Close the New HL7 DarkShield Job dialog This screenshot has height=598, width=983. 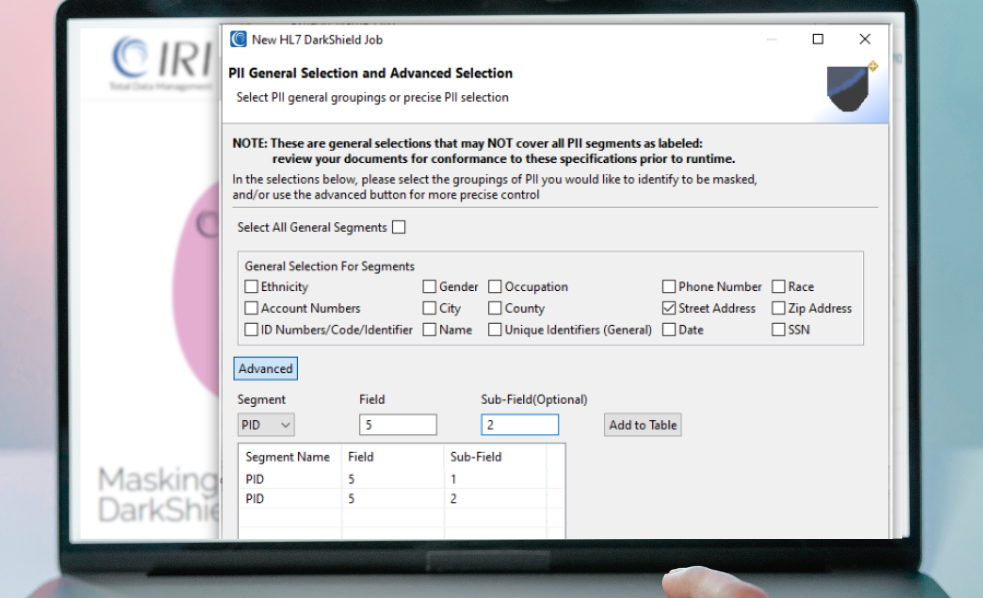click(x=865, y=39)
